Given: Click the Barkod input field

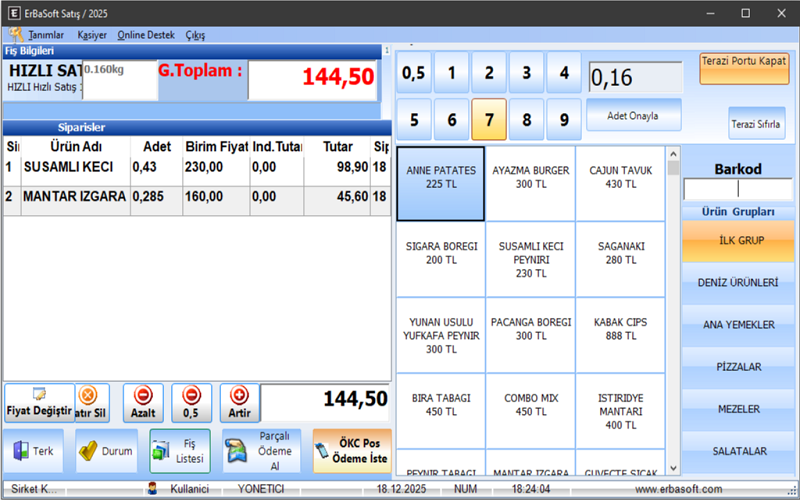Looking at the screenshot, I should tap(738, 189).
